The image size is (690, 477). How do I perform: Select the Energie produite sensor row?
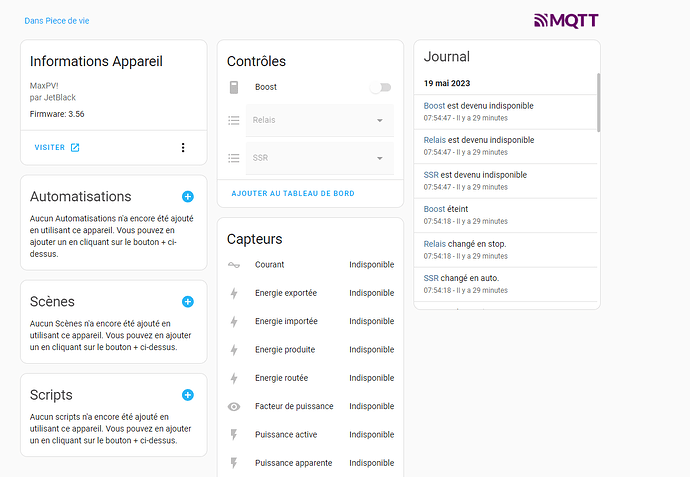(310, 350)
